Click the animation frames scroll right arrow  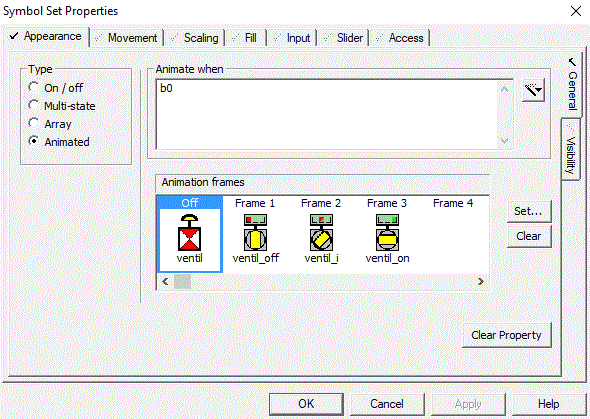coord(481,282)
